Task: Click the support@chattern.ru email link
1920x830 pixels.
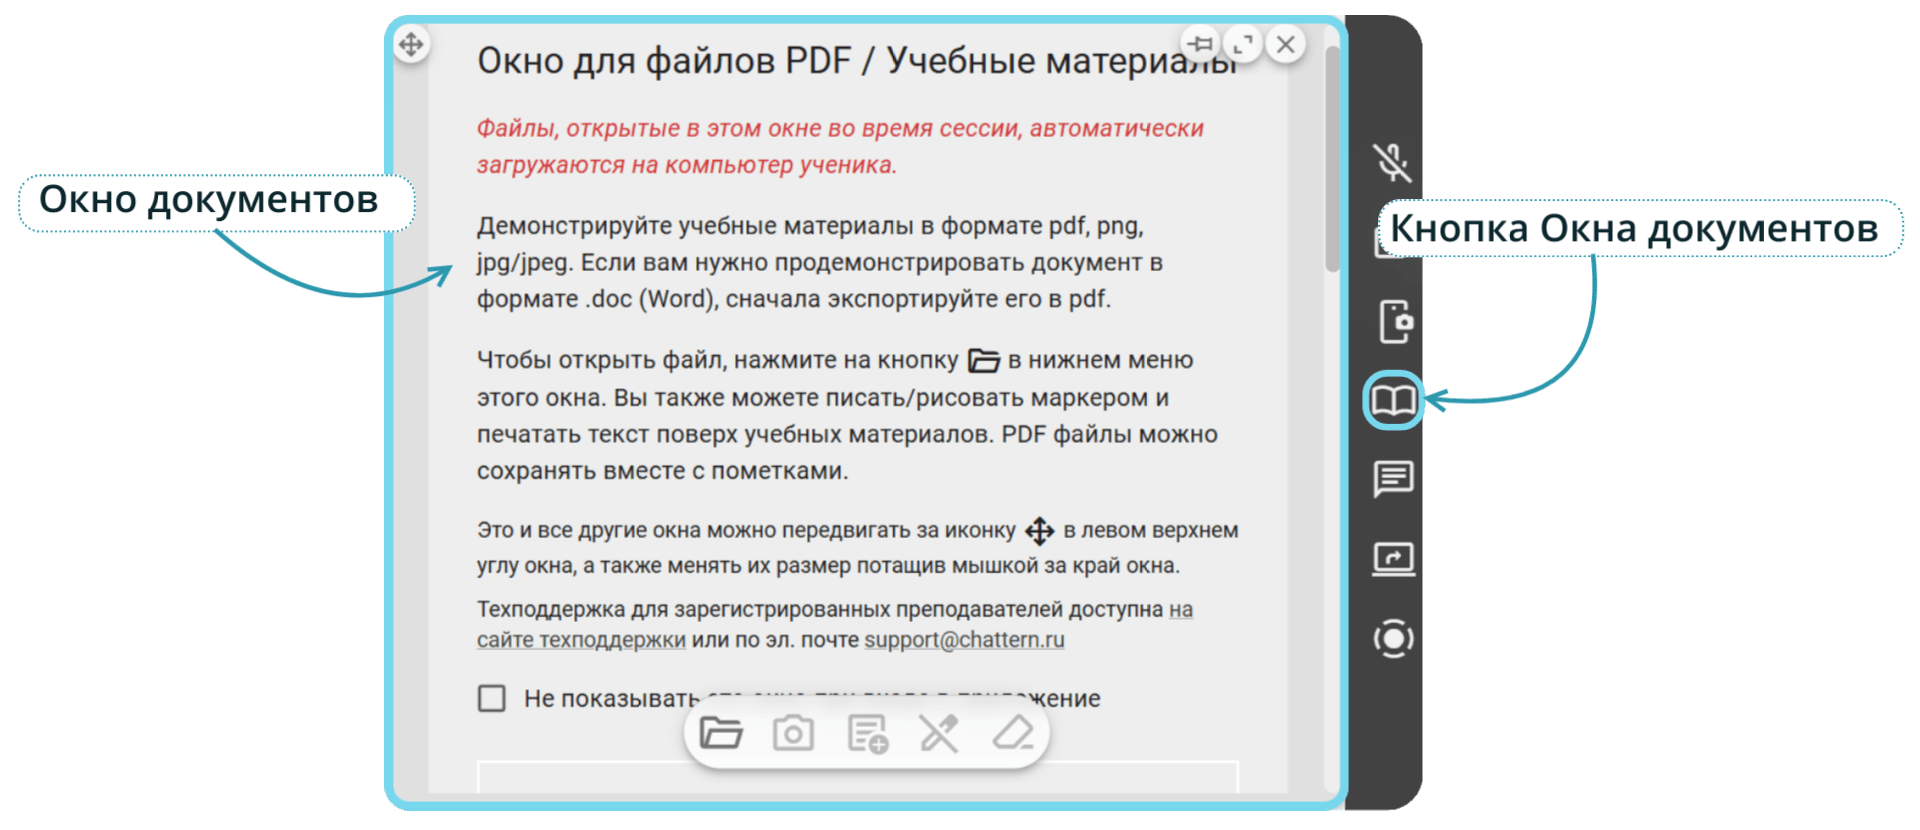Action: tap(964, 640)
